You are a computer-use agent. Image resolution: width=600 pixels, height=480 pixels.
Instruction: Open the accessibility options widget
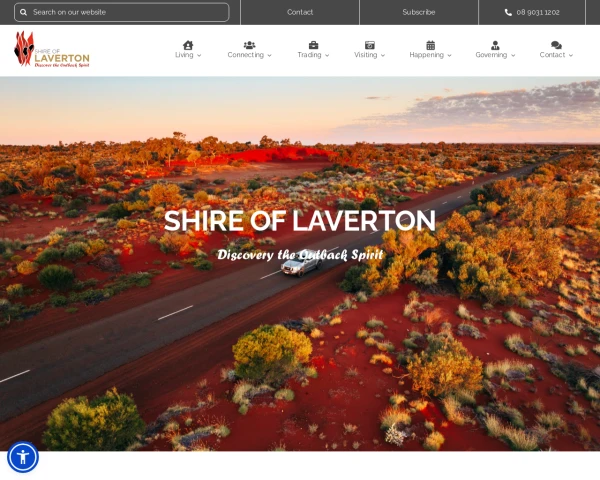(x=23, y=457)
